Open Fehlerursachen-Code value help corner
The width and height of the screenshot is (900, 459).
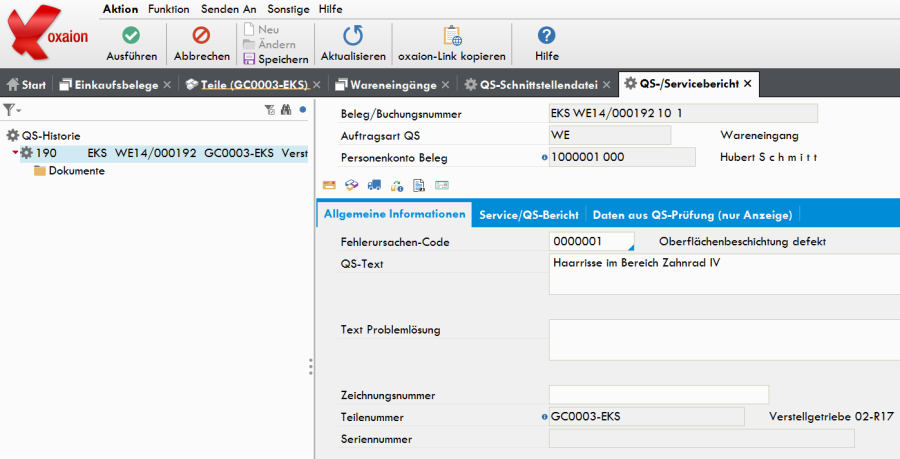click(x=631, y=248)
